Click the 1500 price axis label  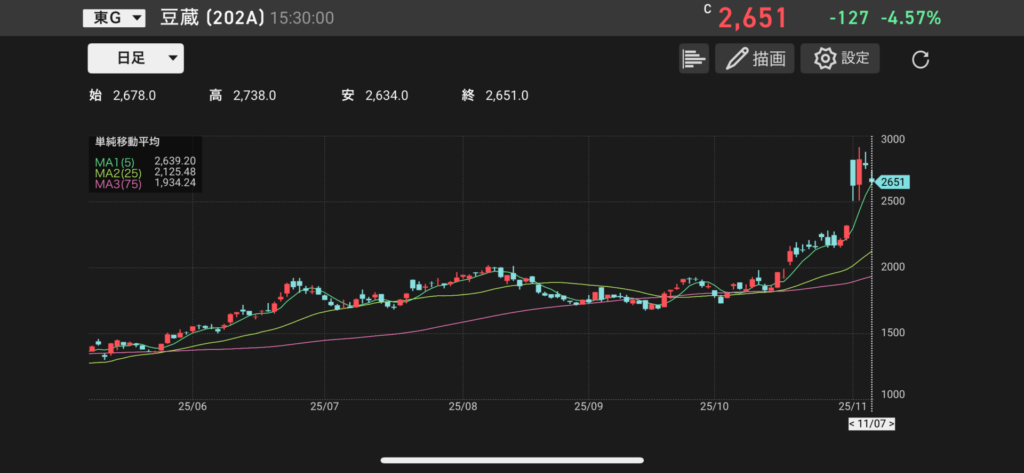893,333
